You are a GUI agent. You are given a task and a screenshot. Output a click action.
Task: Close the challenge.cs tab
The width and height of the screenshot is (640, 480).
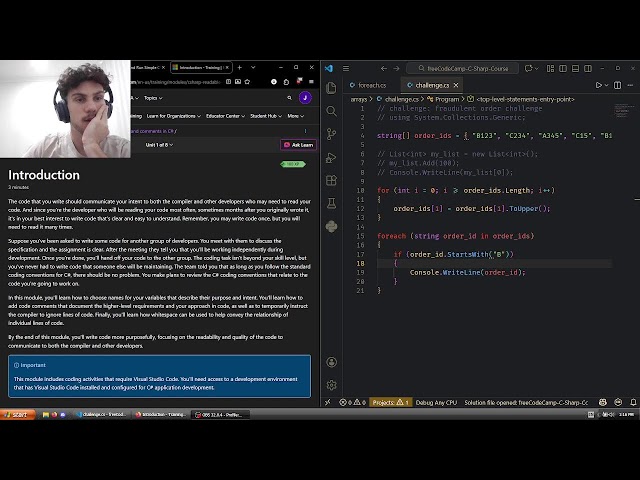click(456, 85)
